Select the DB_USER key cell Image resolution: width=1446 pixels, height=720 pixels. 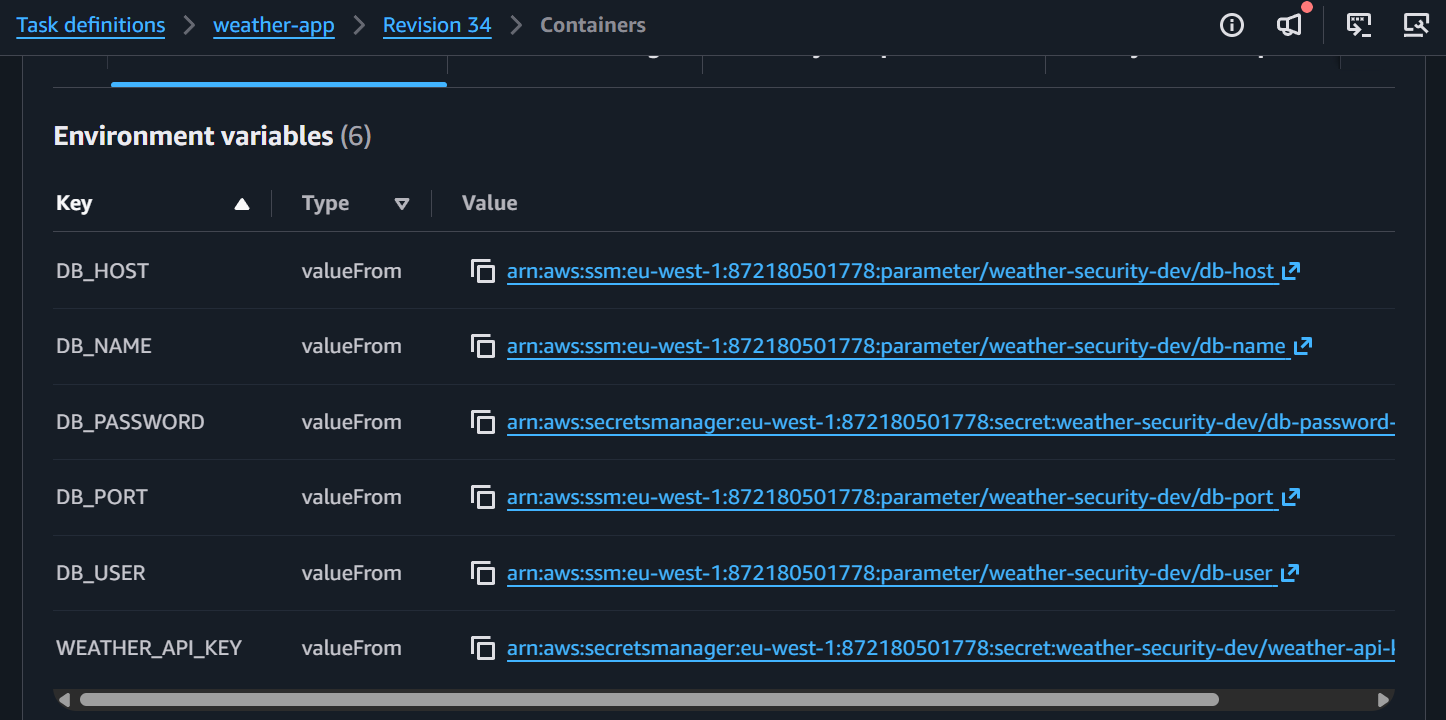(101, 573)
